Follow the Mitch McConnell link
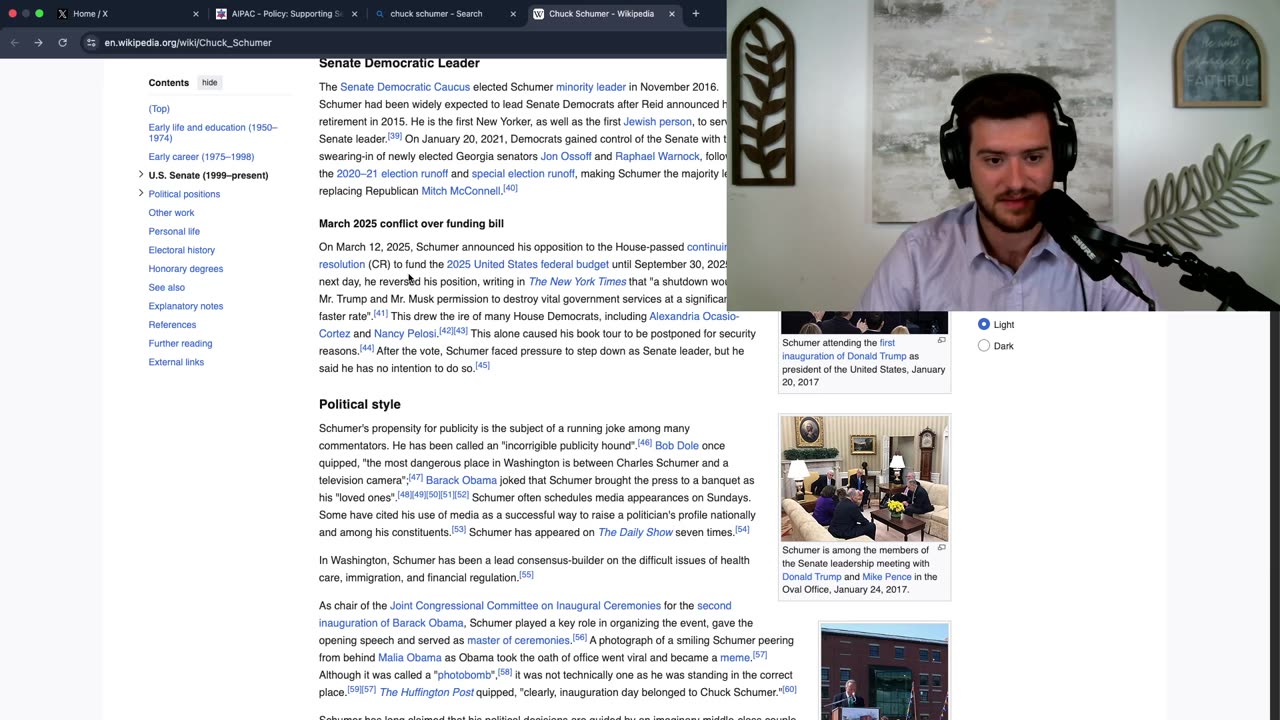 click(x=461, y=191)
